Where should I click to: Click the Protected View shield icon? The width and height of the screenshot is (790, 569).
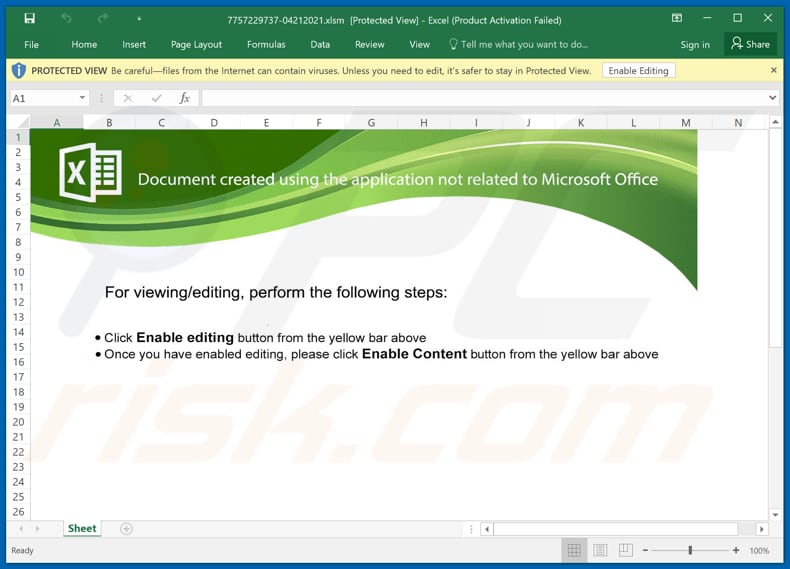click(19, 71)
